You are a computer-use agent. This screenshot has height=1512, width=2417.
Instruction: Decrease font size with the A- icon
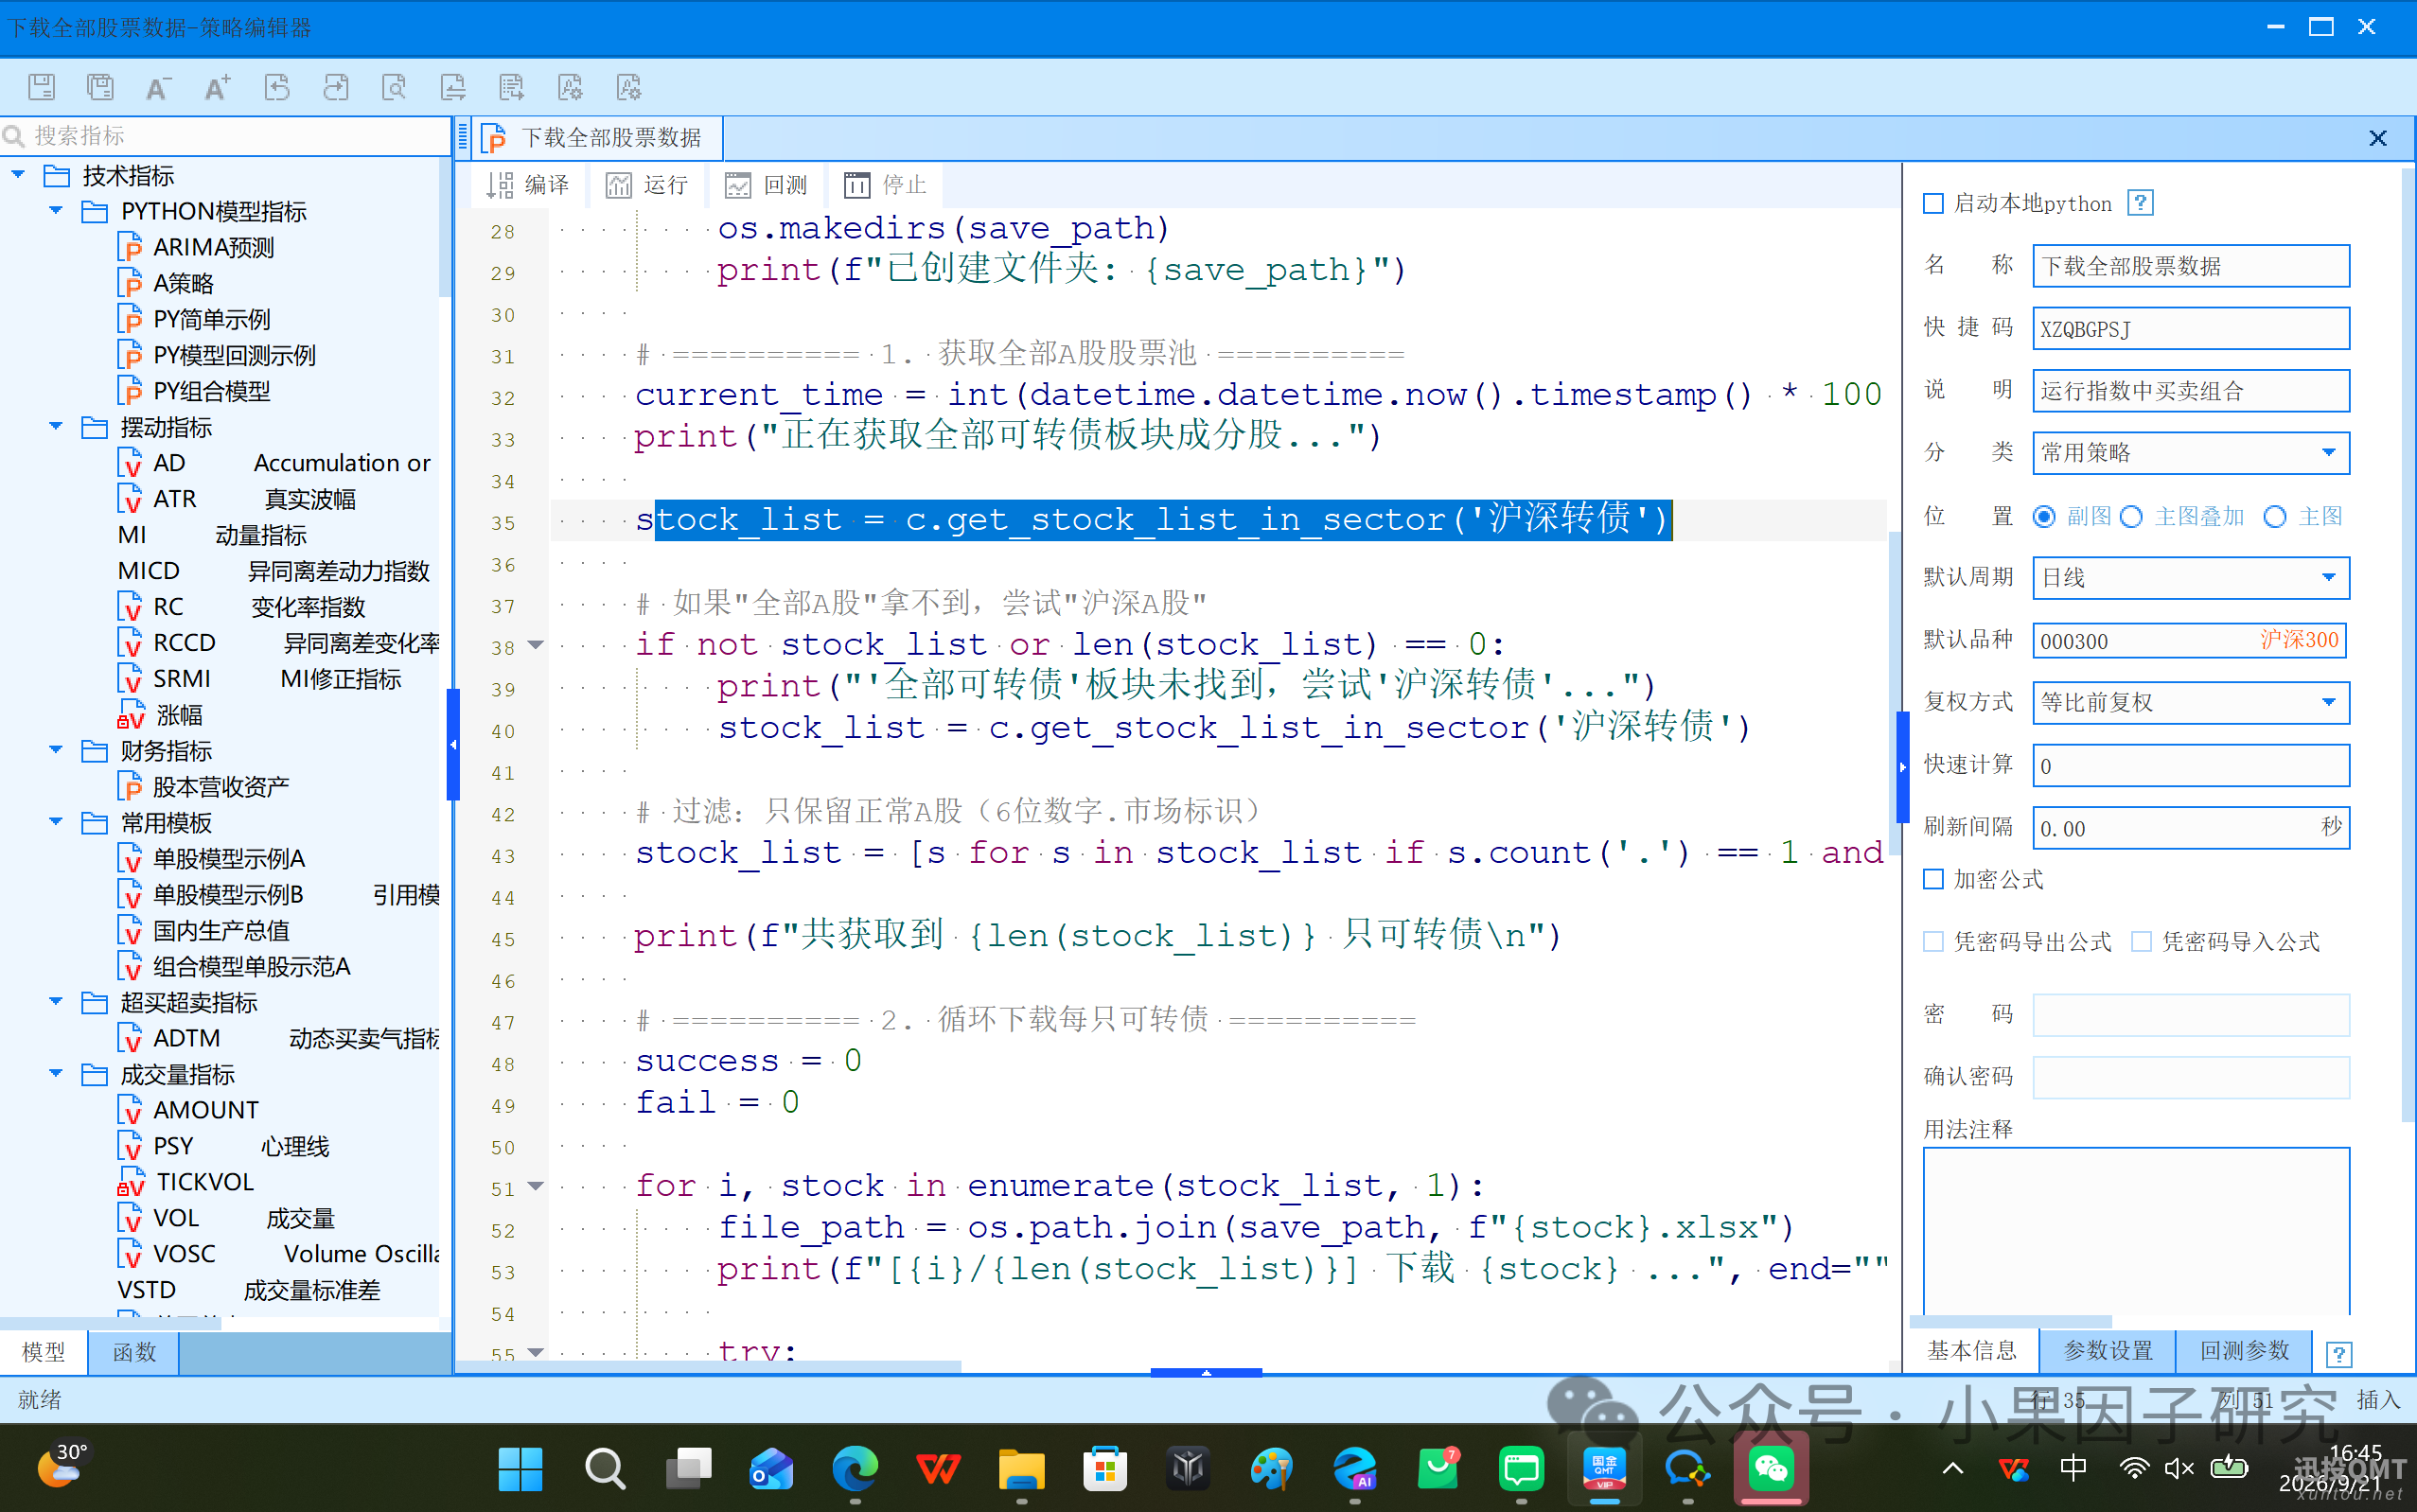pyautogui.click(x=158, y=87)
